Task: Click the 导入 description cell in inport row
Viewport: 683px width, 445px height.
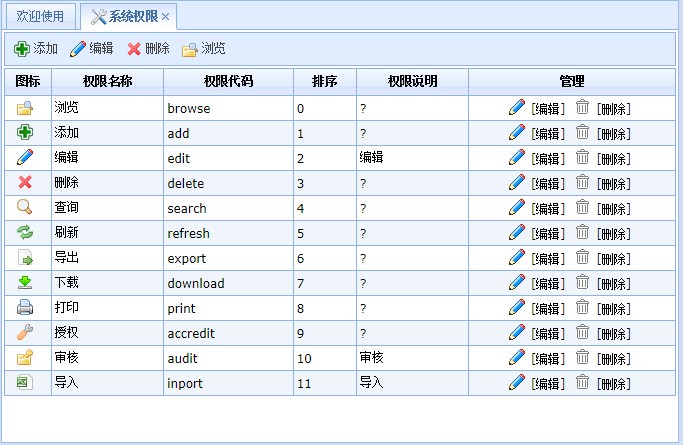Action: pos(413,383)
